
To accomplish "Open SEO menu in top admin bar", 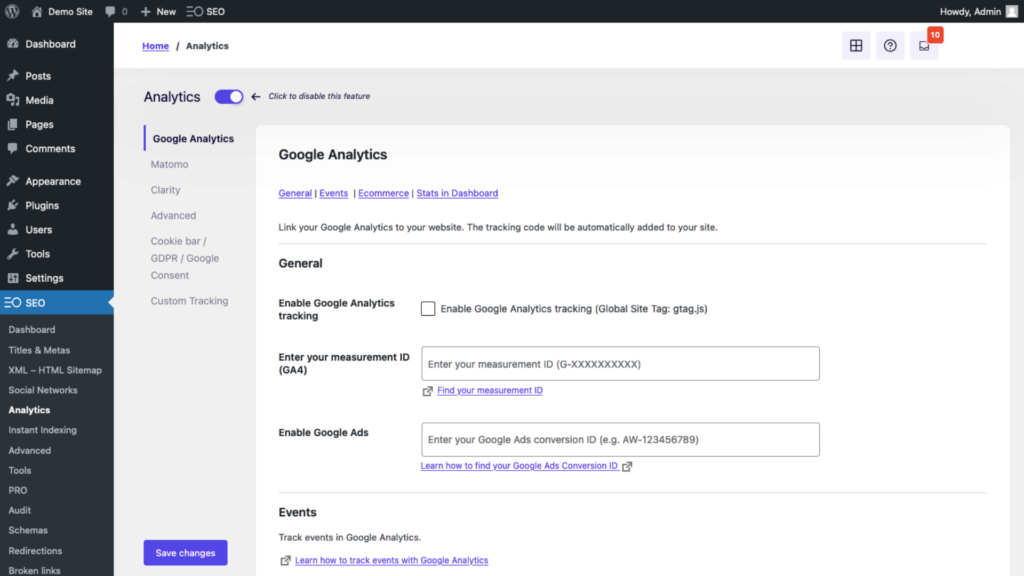I will [x=206, y=11].
